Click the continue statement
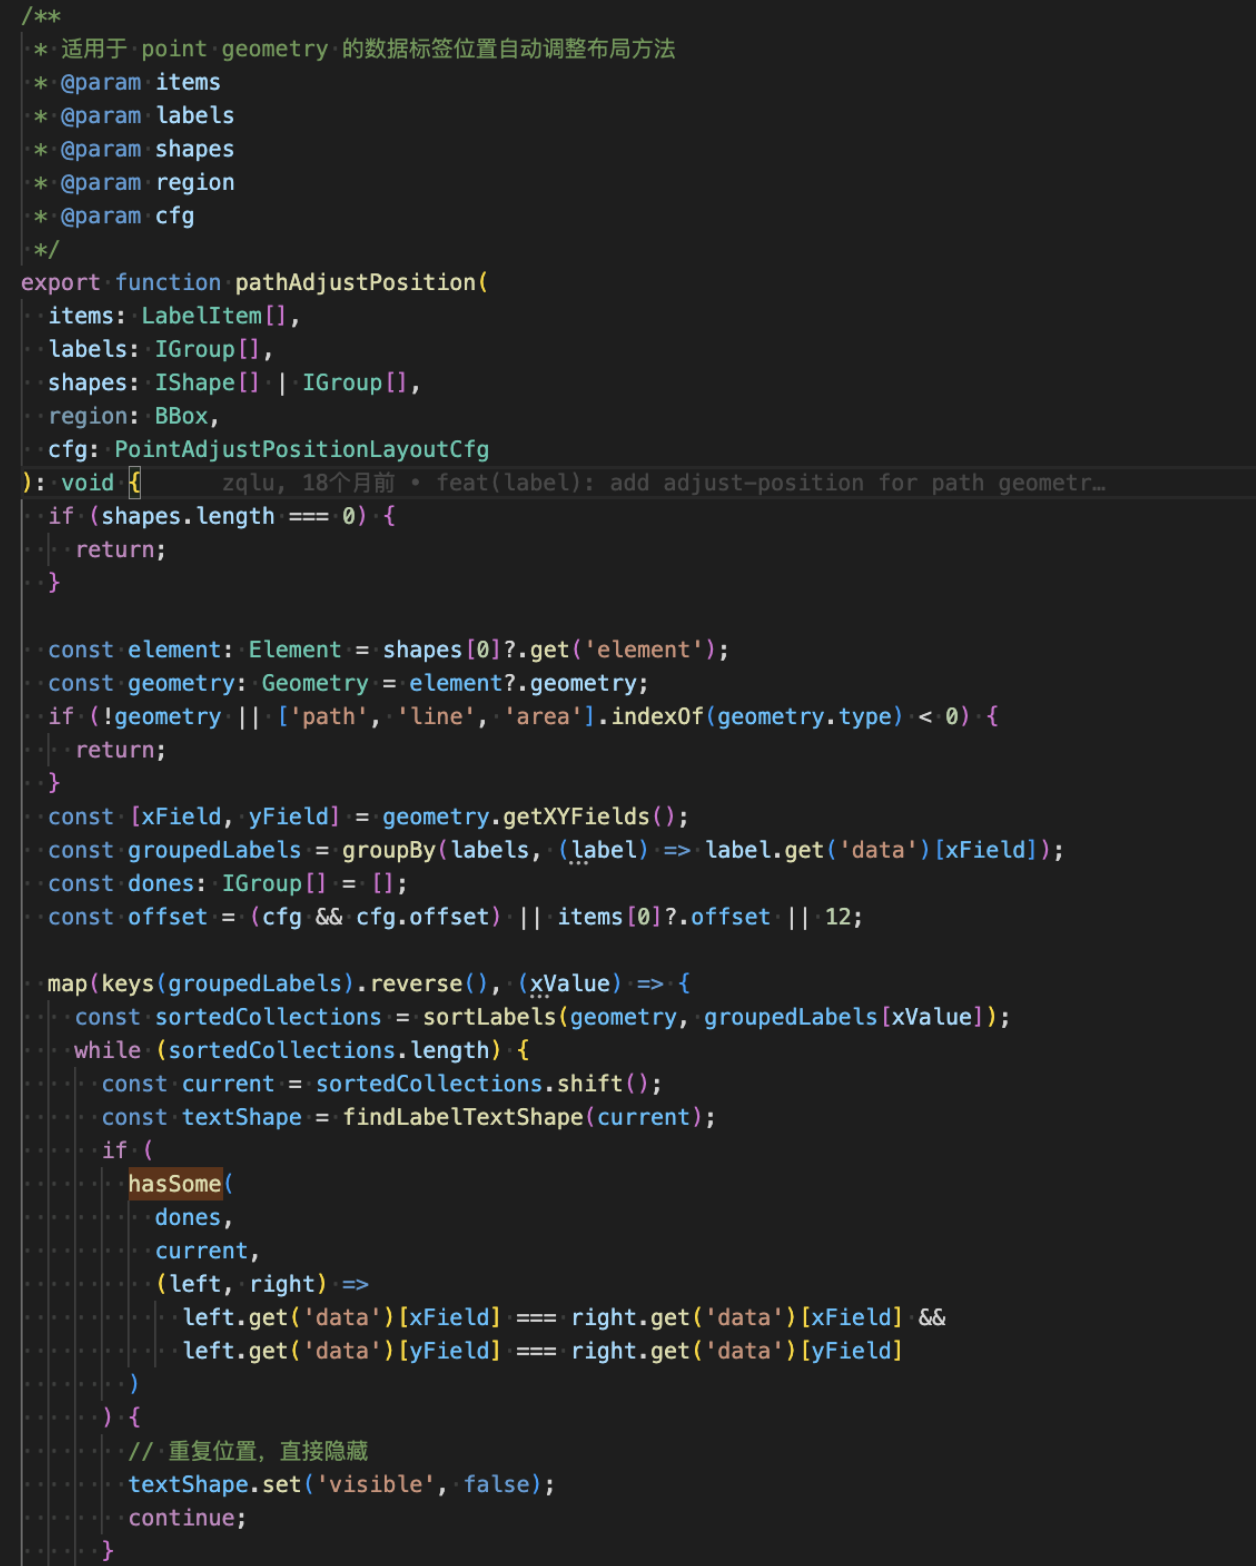 183,1517
